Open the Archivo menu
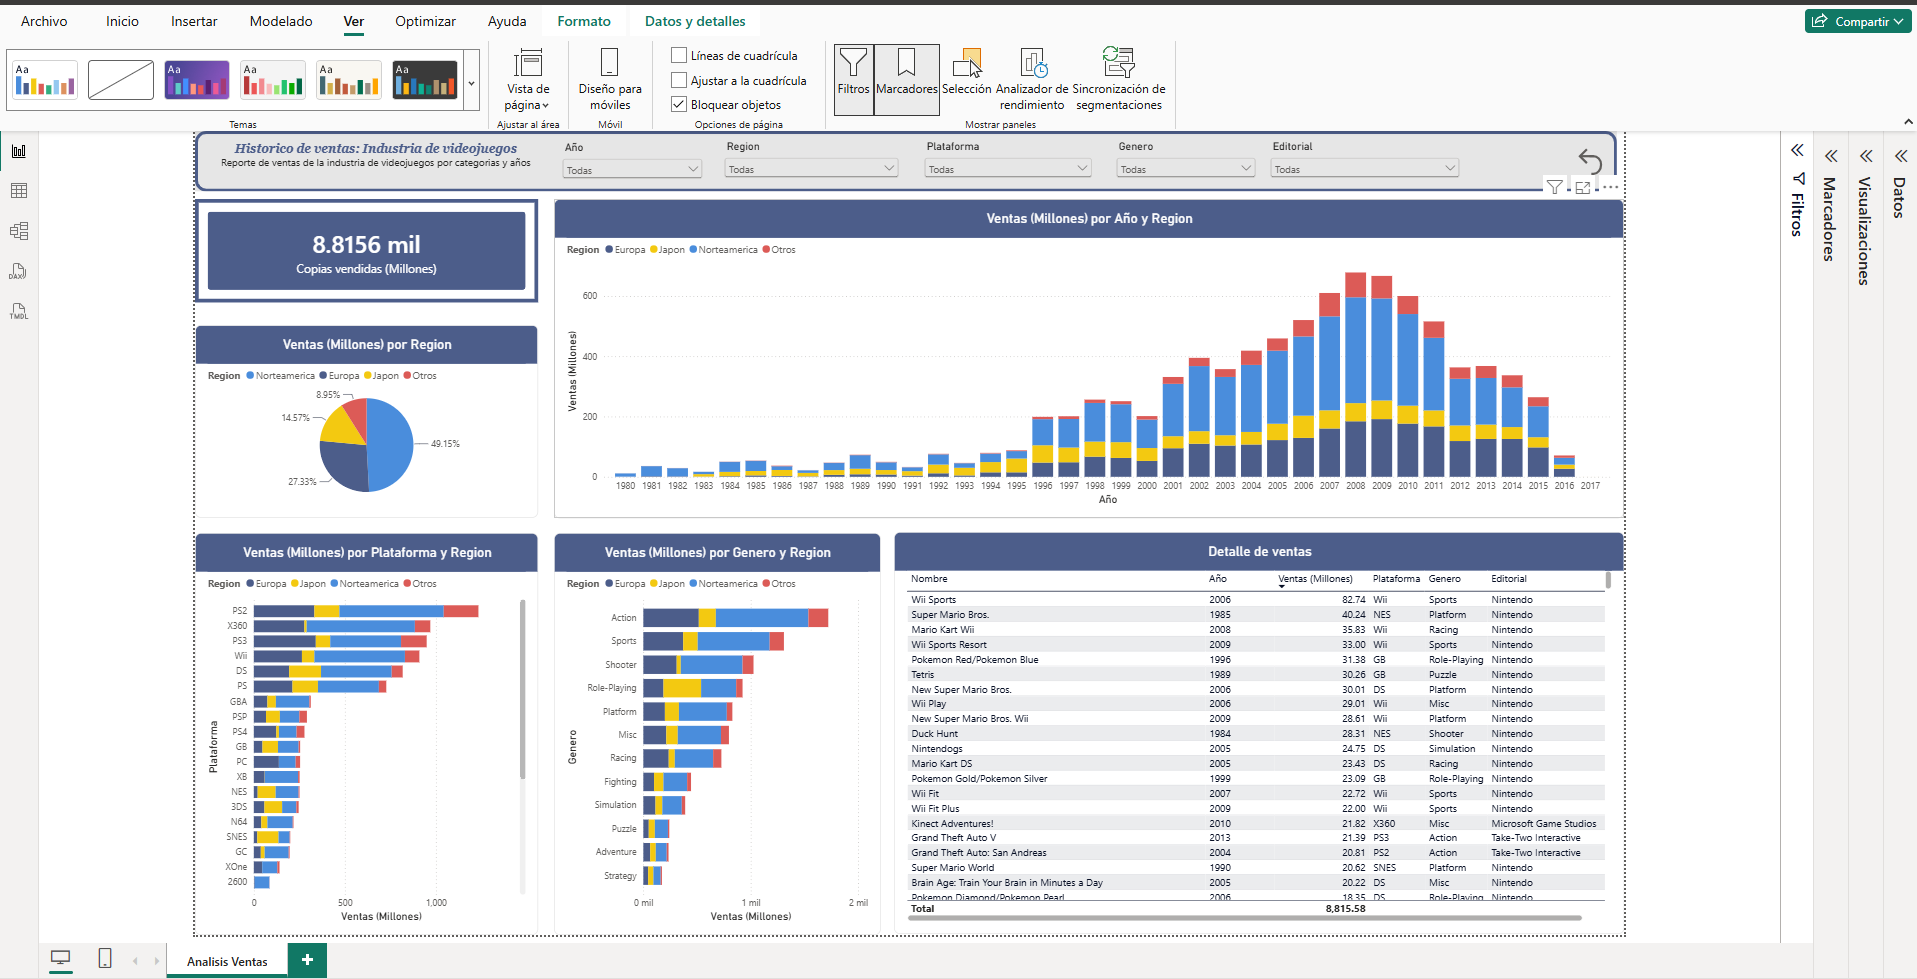 44,21
